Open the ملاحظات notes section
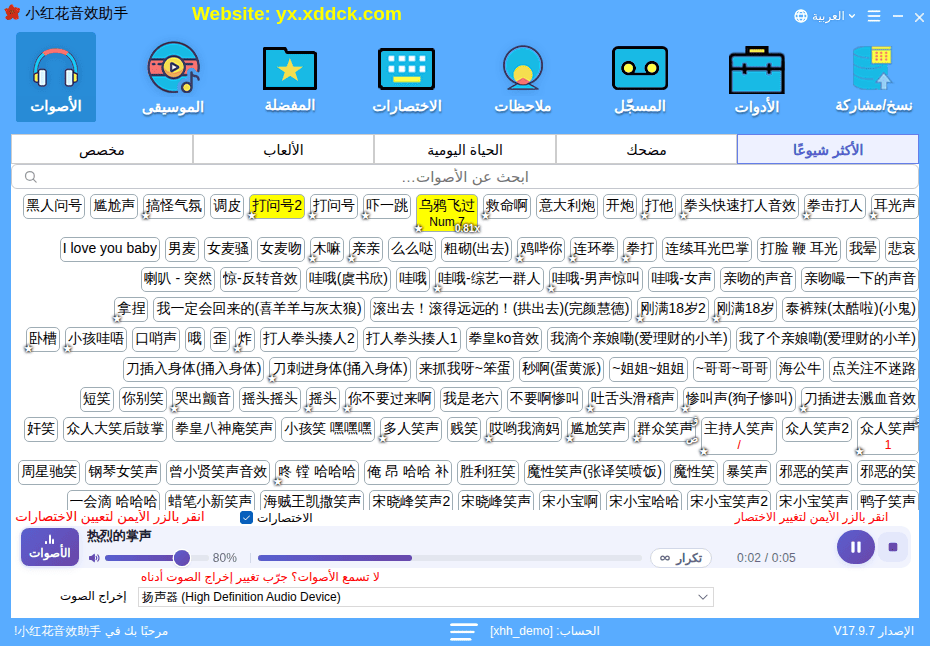 click(523, 77)
